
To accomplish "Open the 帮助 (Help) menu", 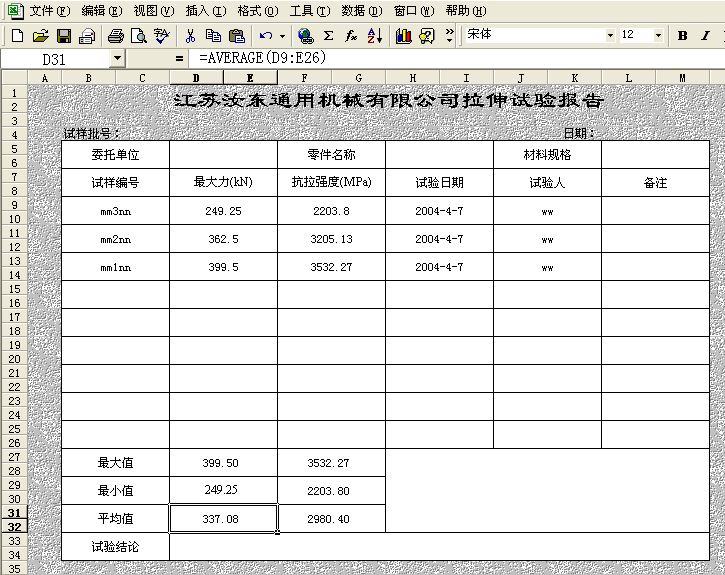I will point(466,11).
